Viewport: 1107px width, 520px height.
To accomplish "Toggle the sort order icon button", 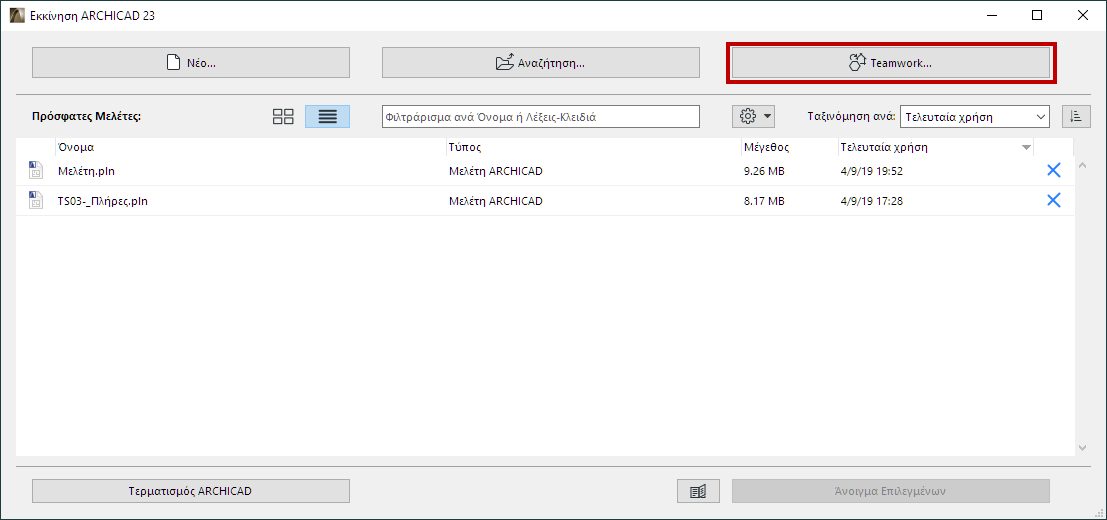I will point(1076,116).
